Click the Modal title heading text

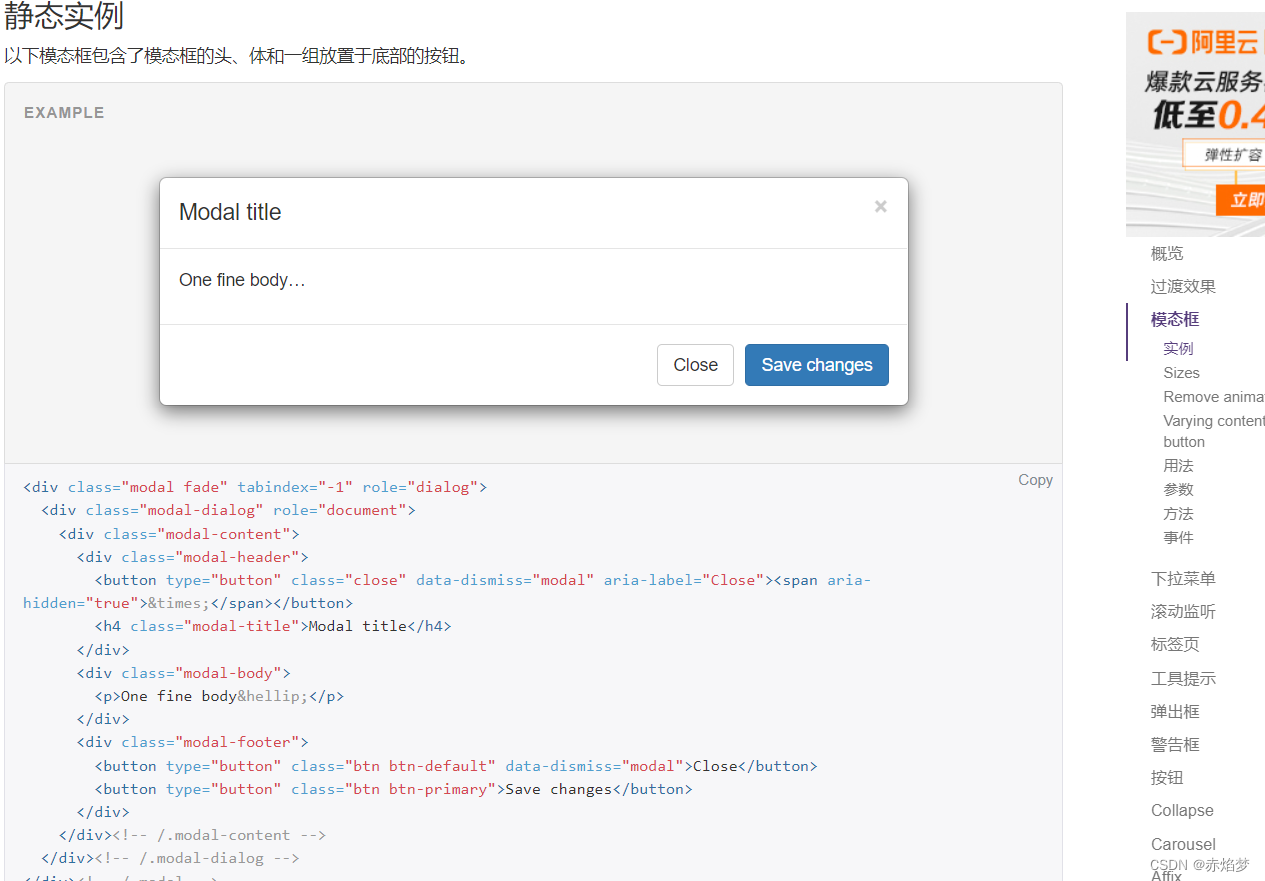point(230,212)
